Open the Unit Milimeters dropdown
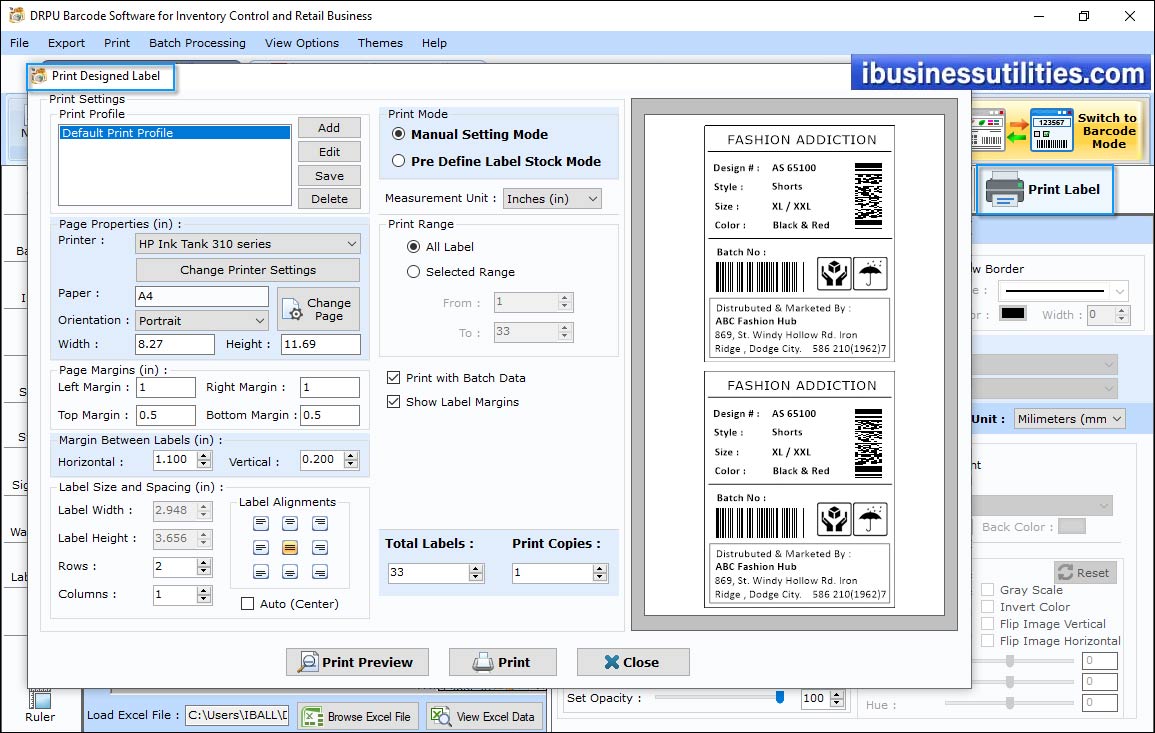This screenshot has height=733, width=1155. coord(1070,418)
